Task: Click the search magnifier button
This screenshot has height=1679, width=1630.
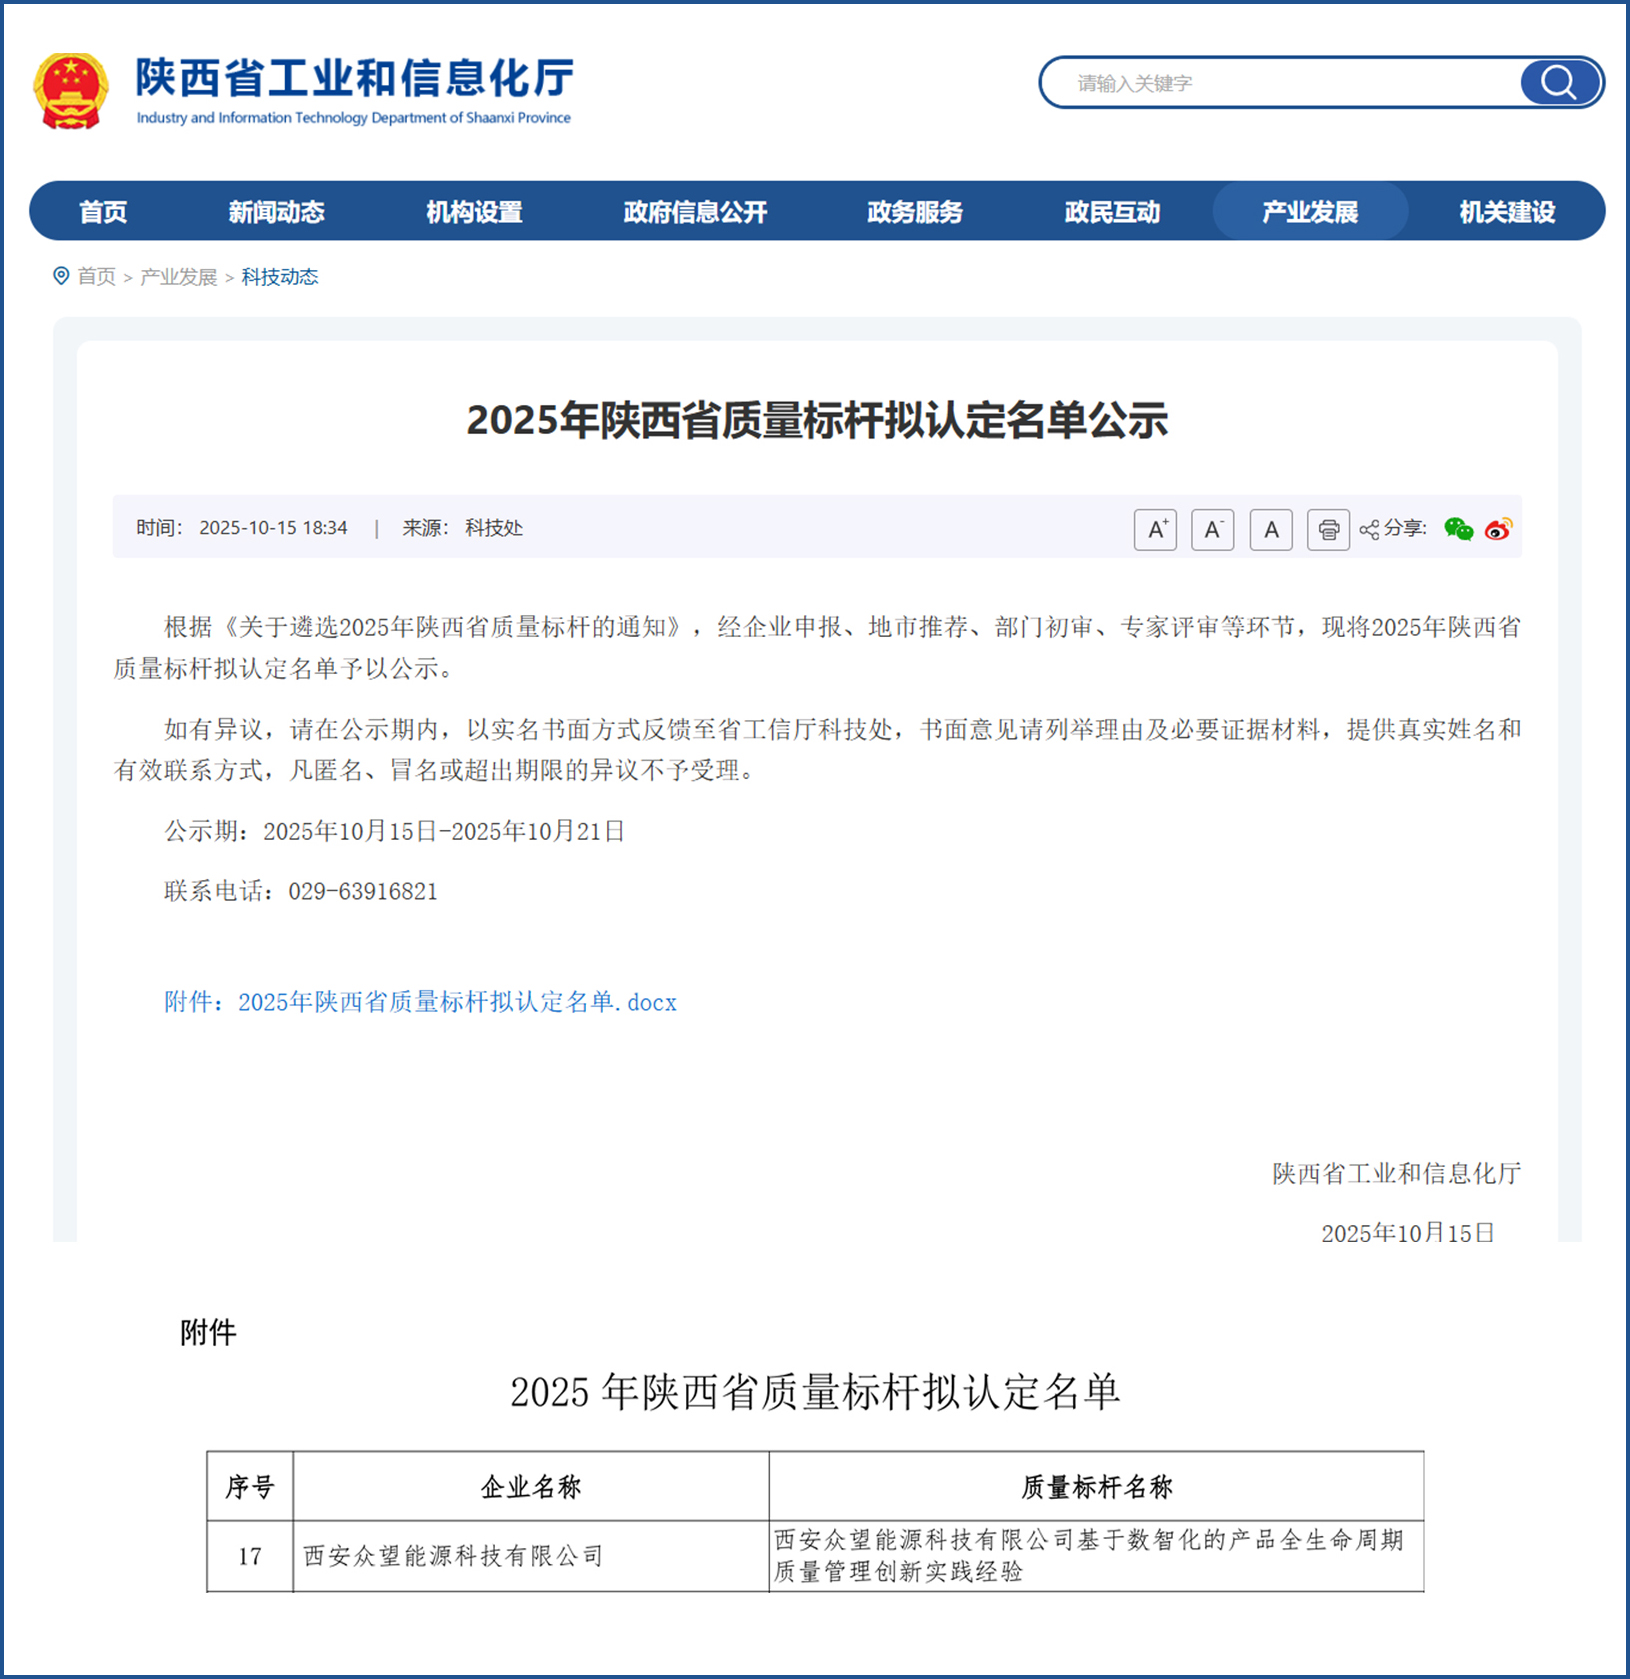Action: pos(1558,83)
